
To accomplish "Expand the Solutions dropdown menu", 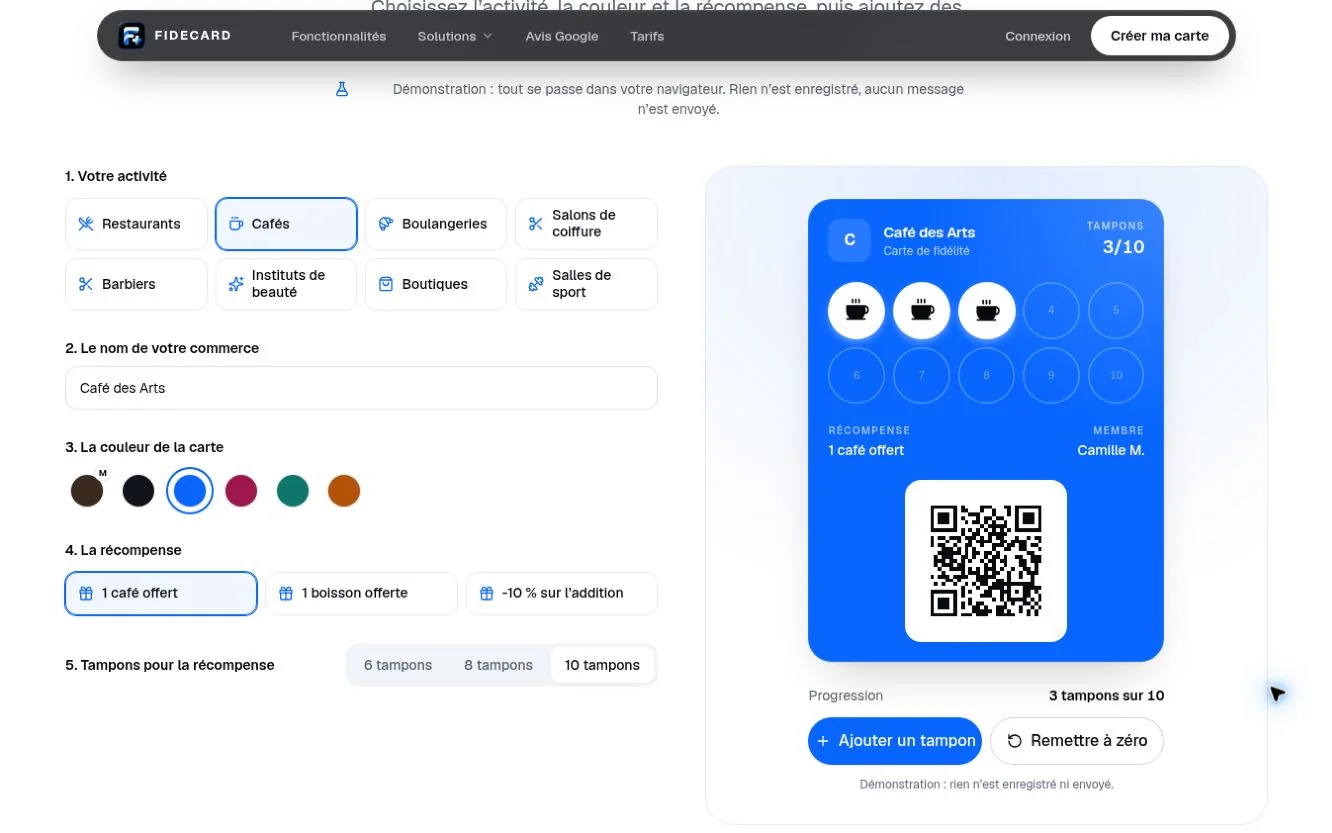I will [x=455, y=36].
